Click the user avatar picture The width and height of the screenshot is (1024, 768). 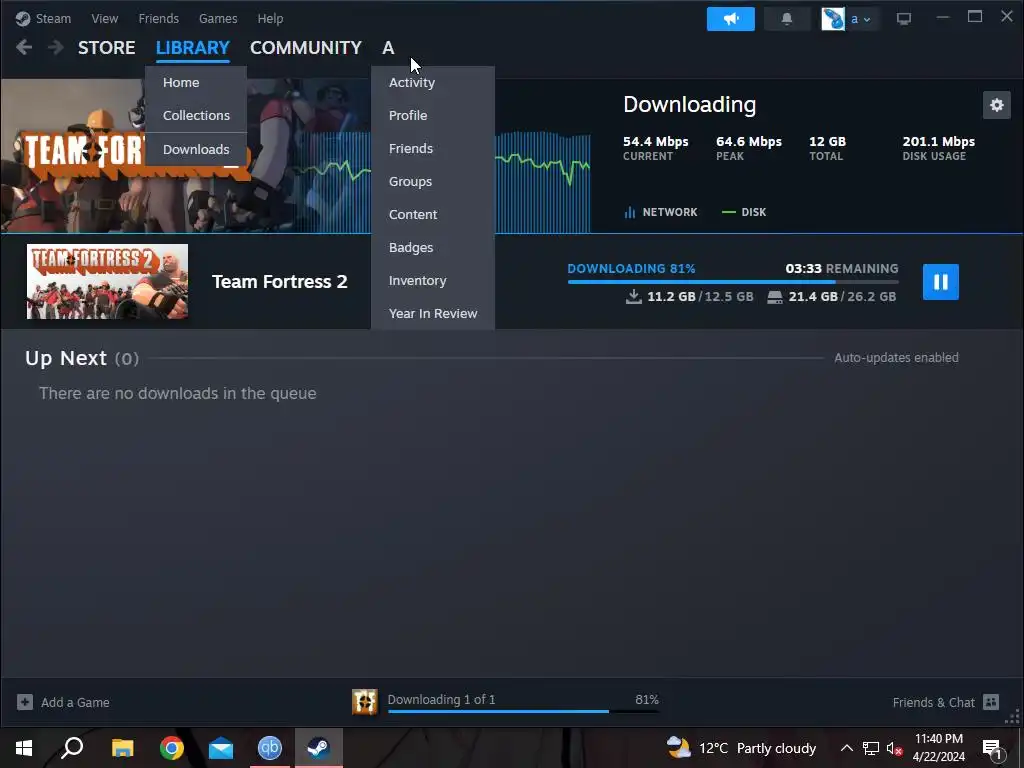coord(833,19)
